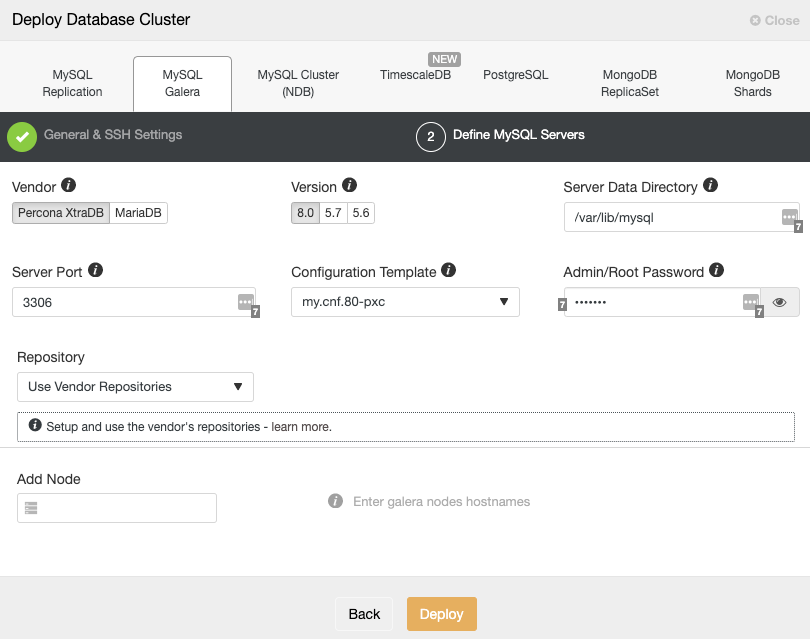Click the Admin/Root Password input field
Screen dimensions: 810x639
tap(662, 302)
